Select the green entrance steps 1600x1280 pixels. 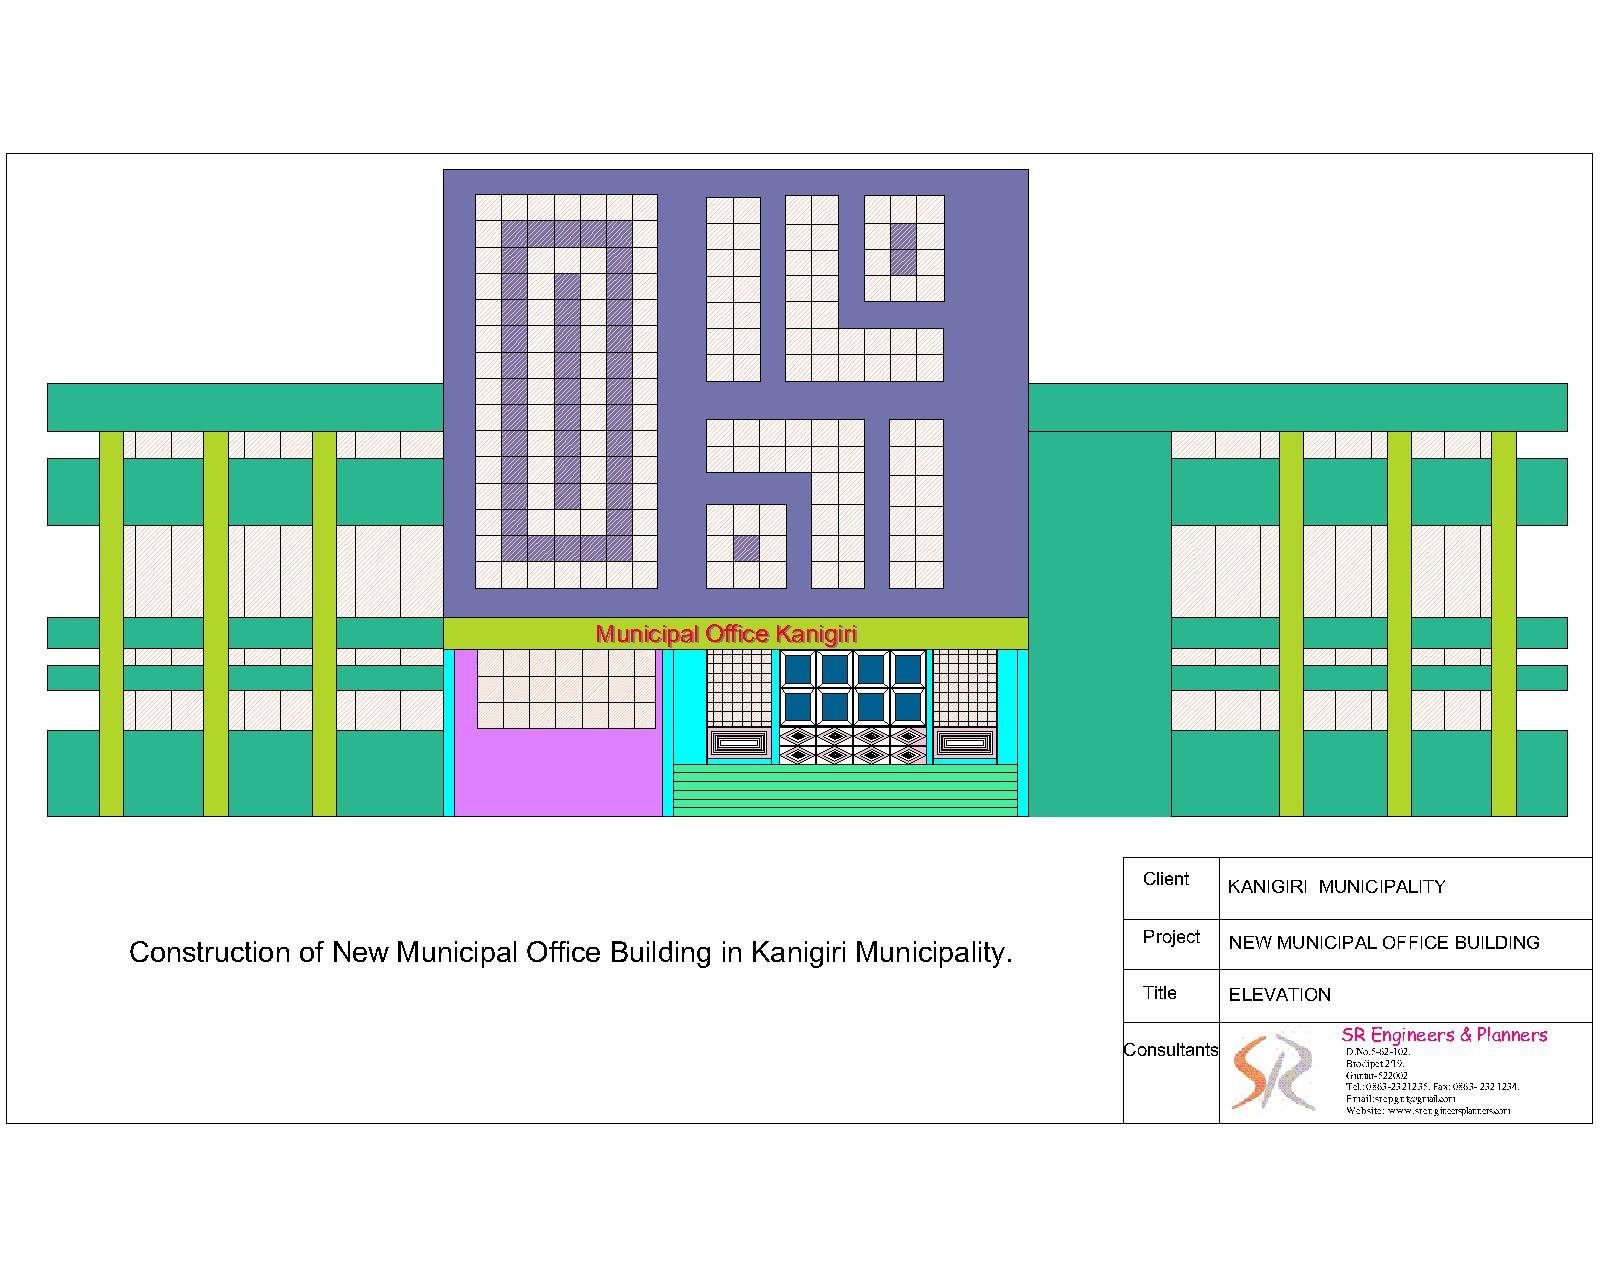(x=847, y=790)
